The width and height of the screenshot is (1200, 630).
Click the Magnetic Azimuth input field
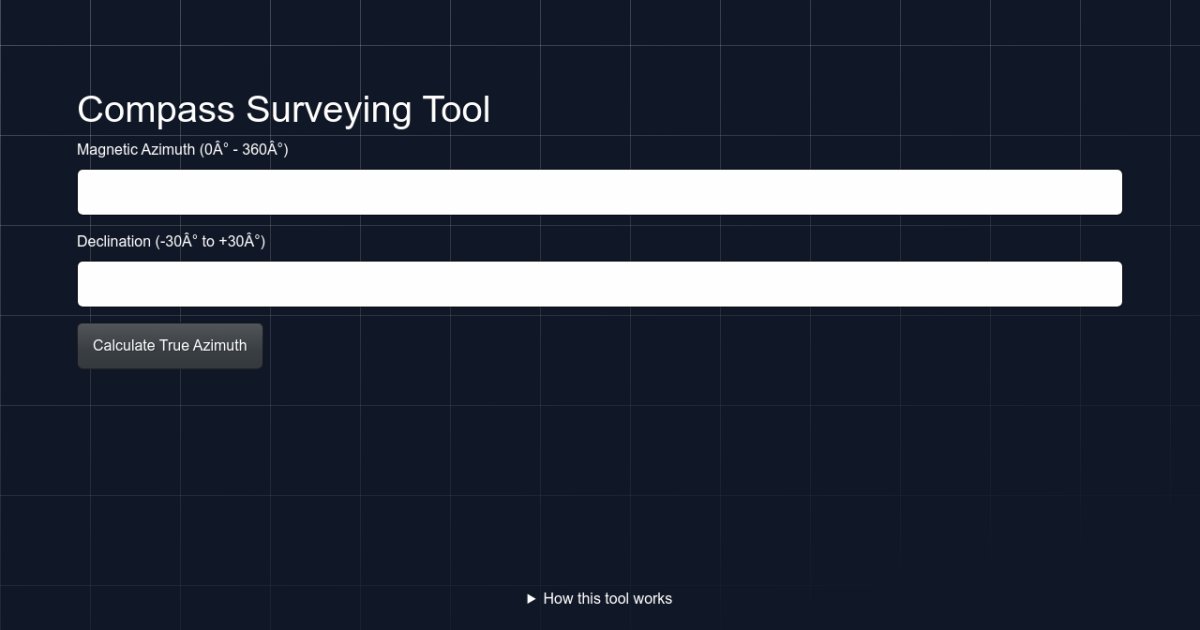[600, 192]
